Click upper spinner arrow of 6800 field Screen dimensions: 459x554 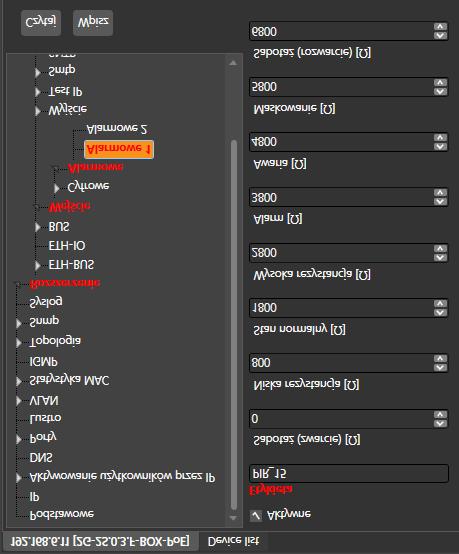tap(440, 27)
